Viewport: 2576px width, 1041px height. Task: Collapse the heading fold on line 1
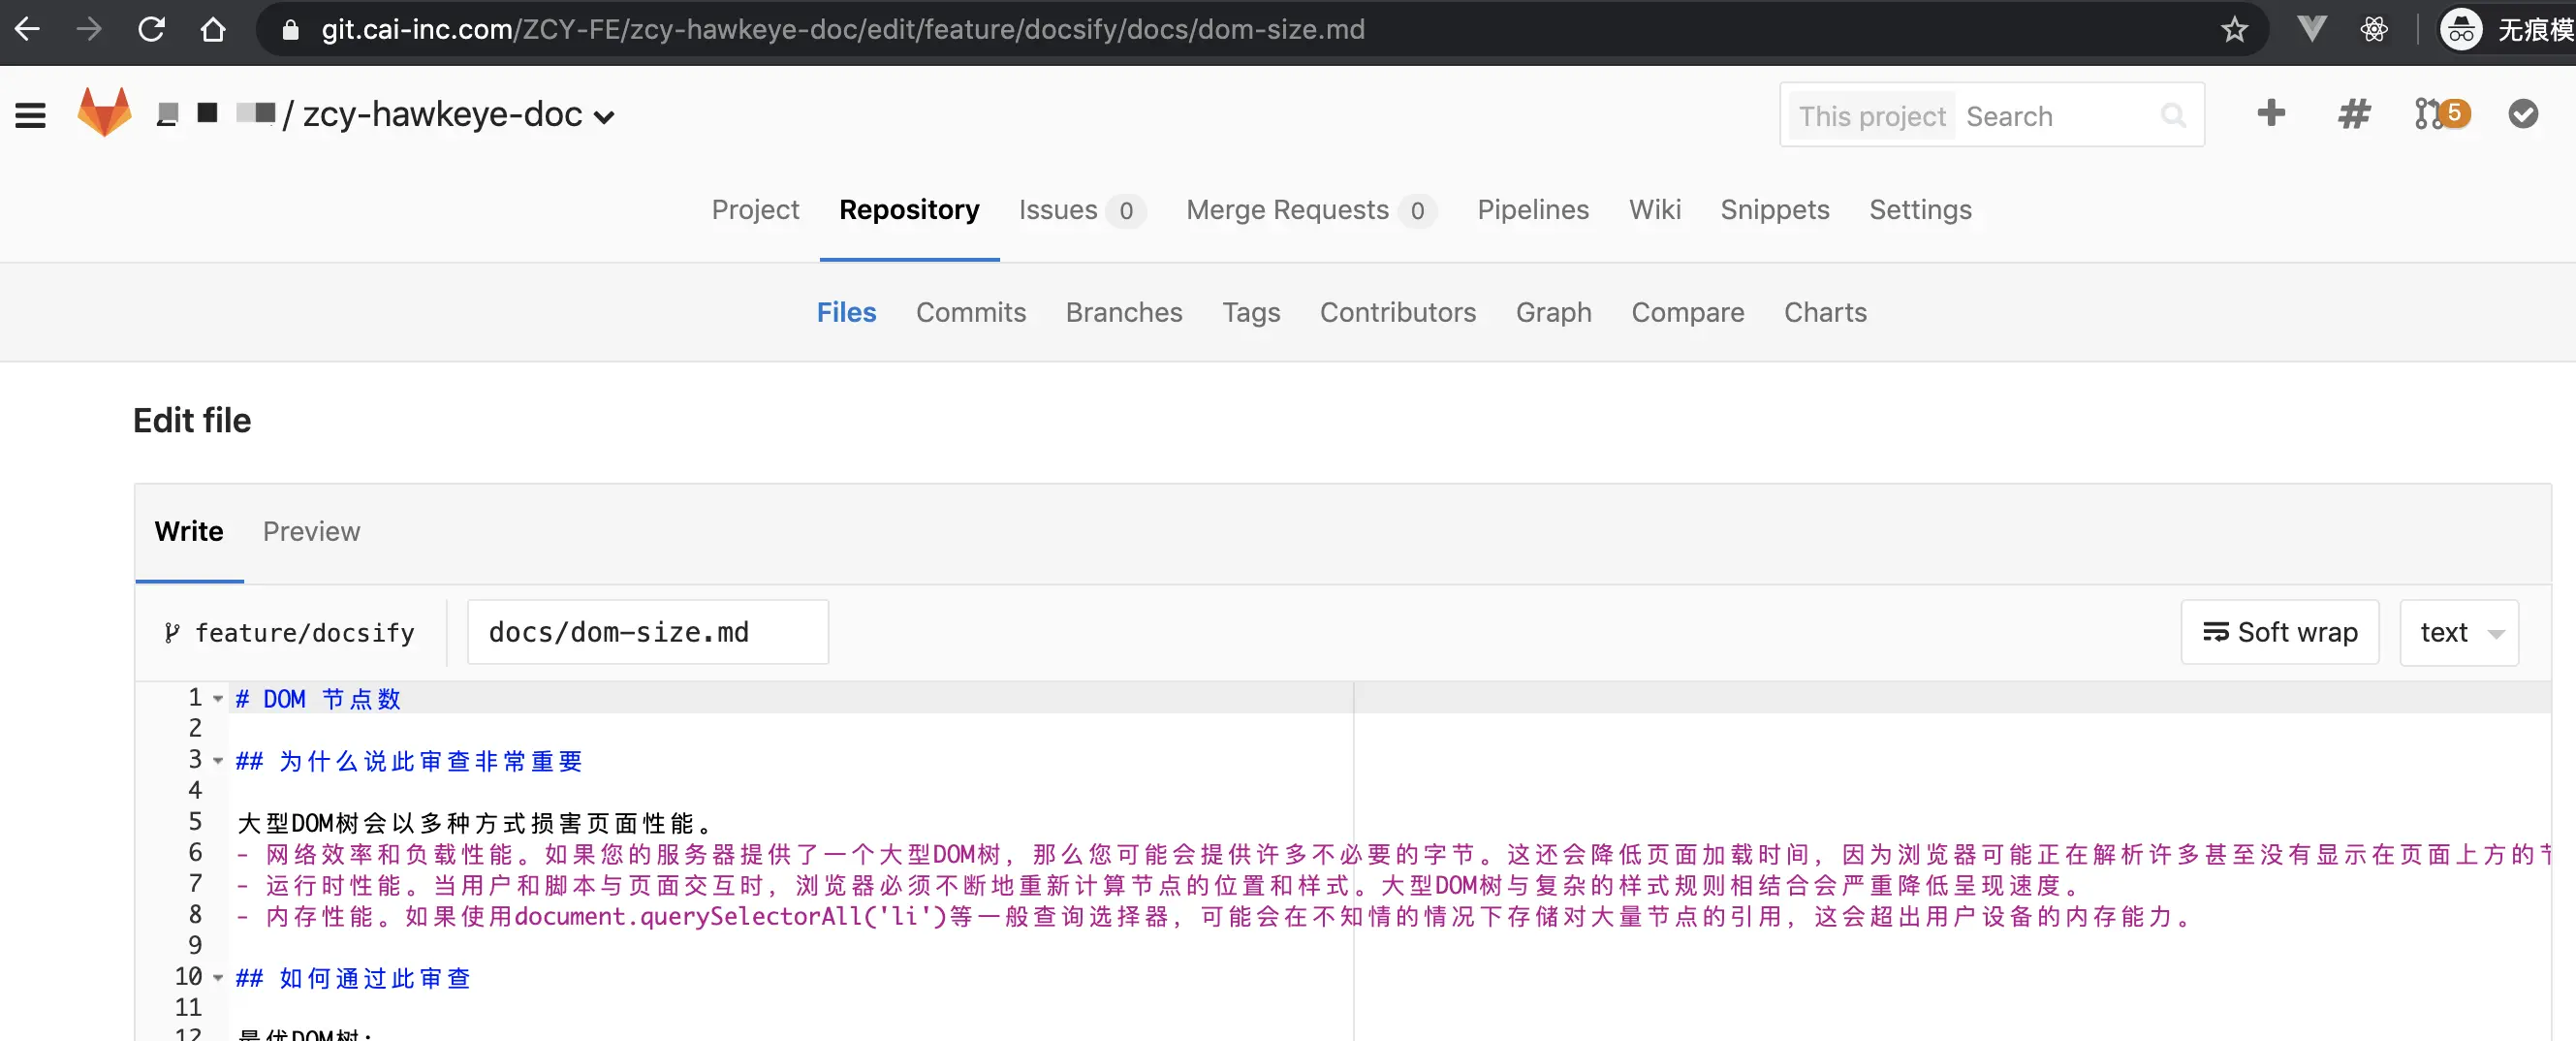(218, 699)
